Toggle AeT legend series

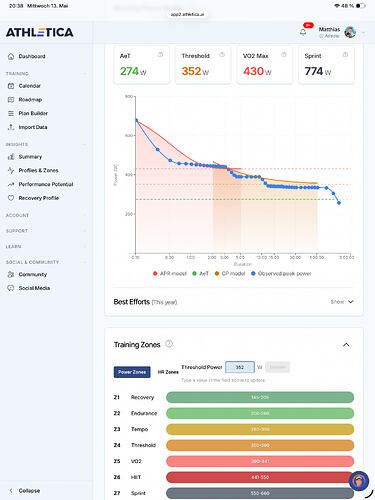pyautogui.click(x=200, y=274)
